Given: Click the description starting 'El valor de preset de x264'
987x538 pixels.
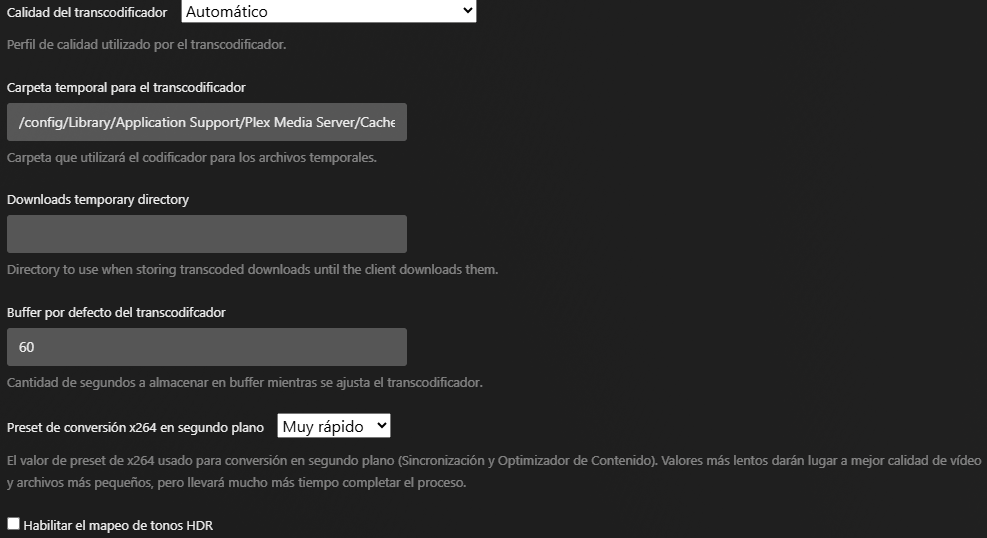Looking at the screenshot, I should coord(494,472).
